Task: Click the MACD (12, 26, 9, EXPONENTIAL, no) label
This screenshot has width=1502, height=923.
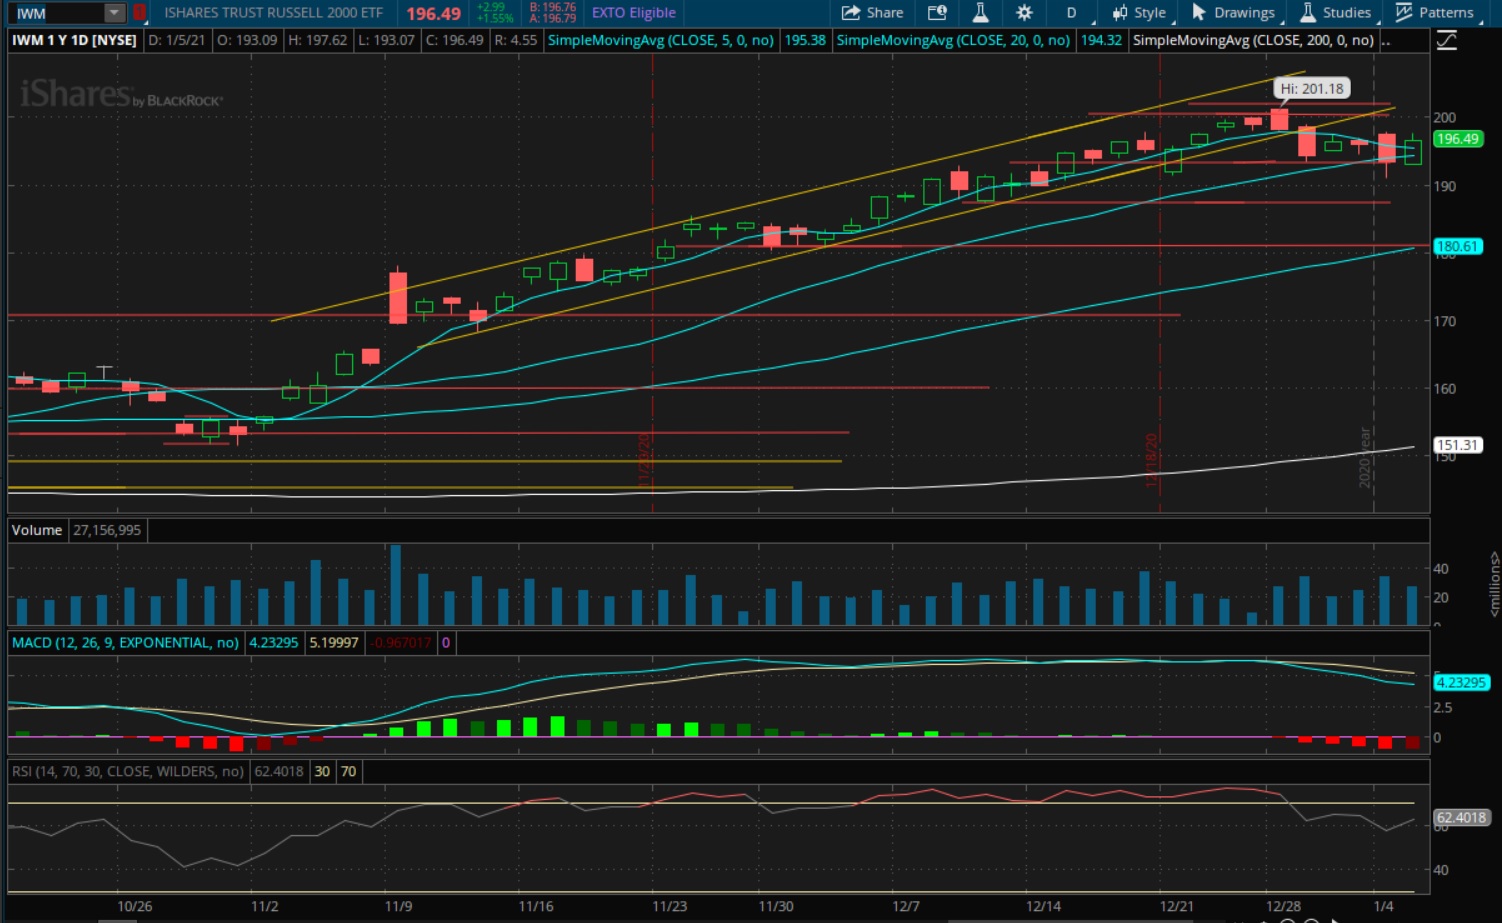Action: coord(125,643)
